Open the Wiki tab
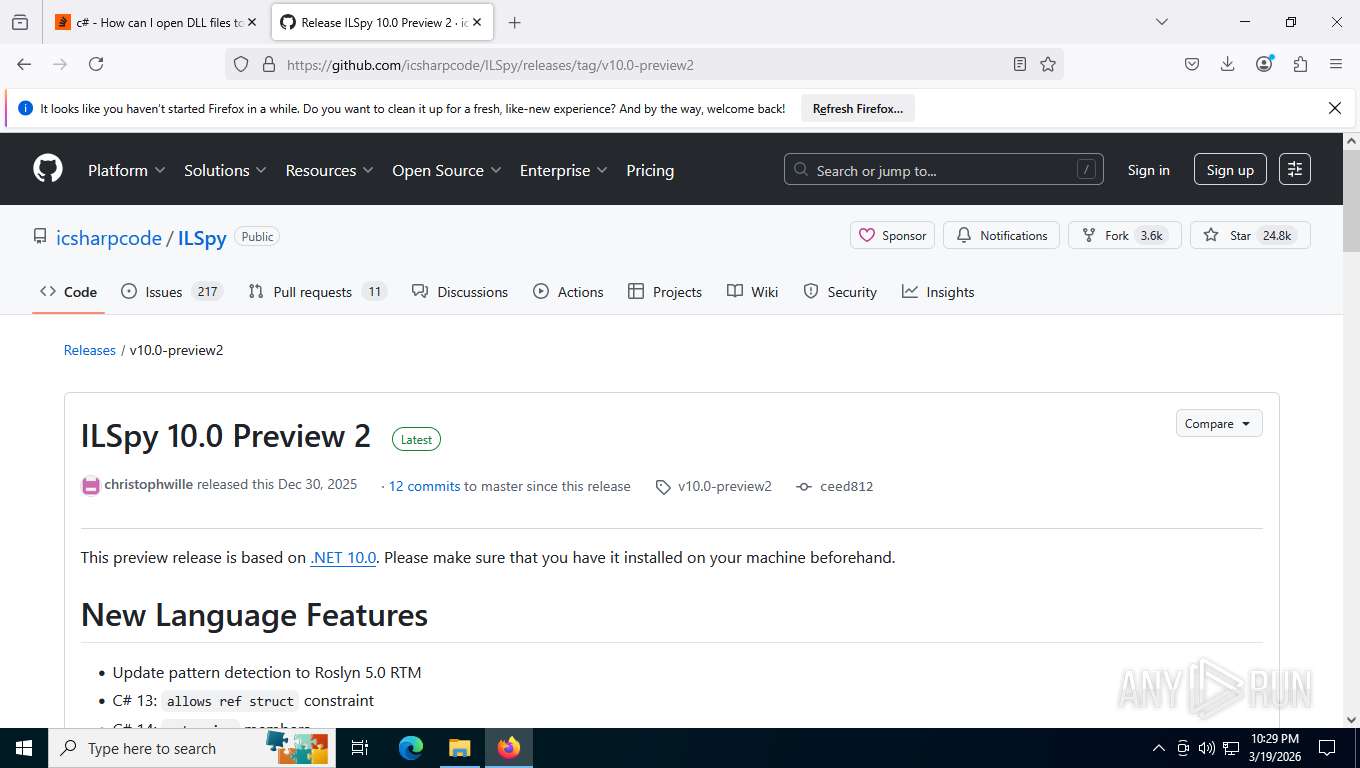The height and width of the screenshot is (768, 1360). click(x=752, y=292)
